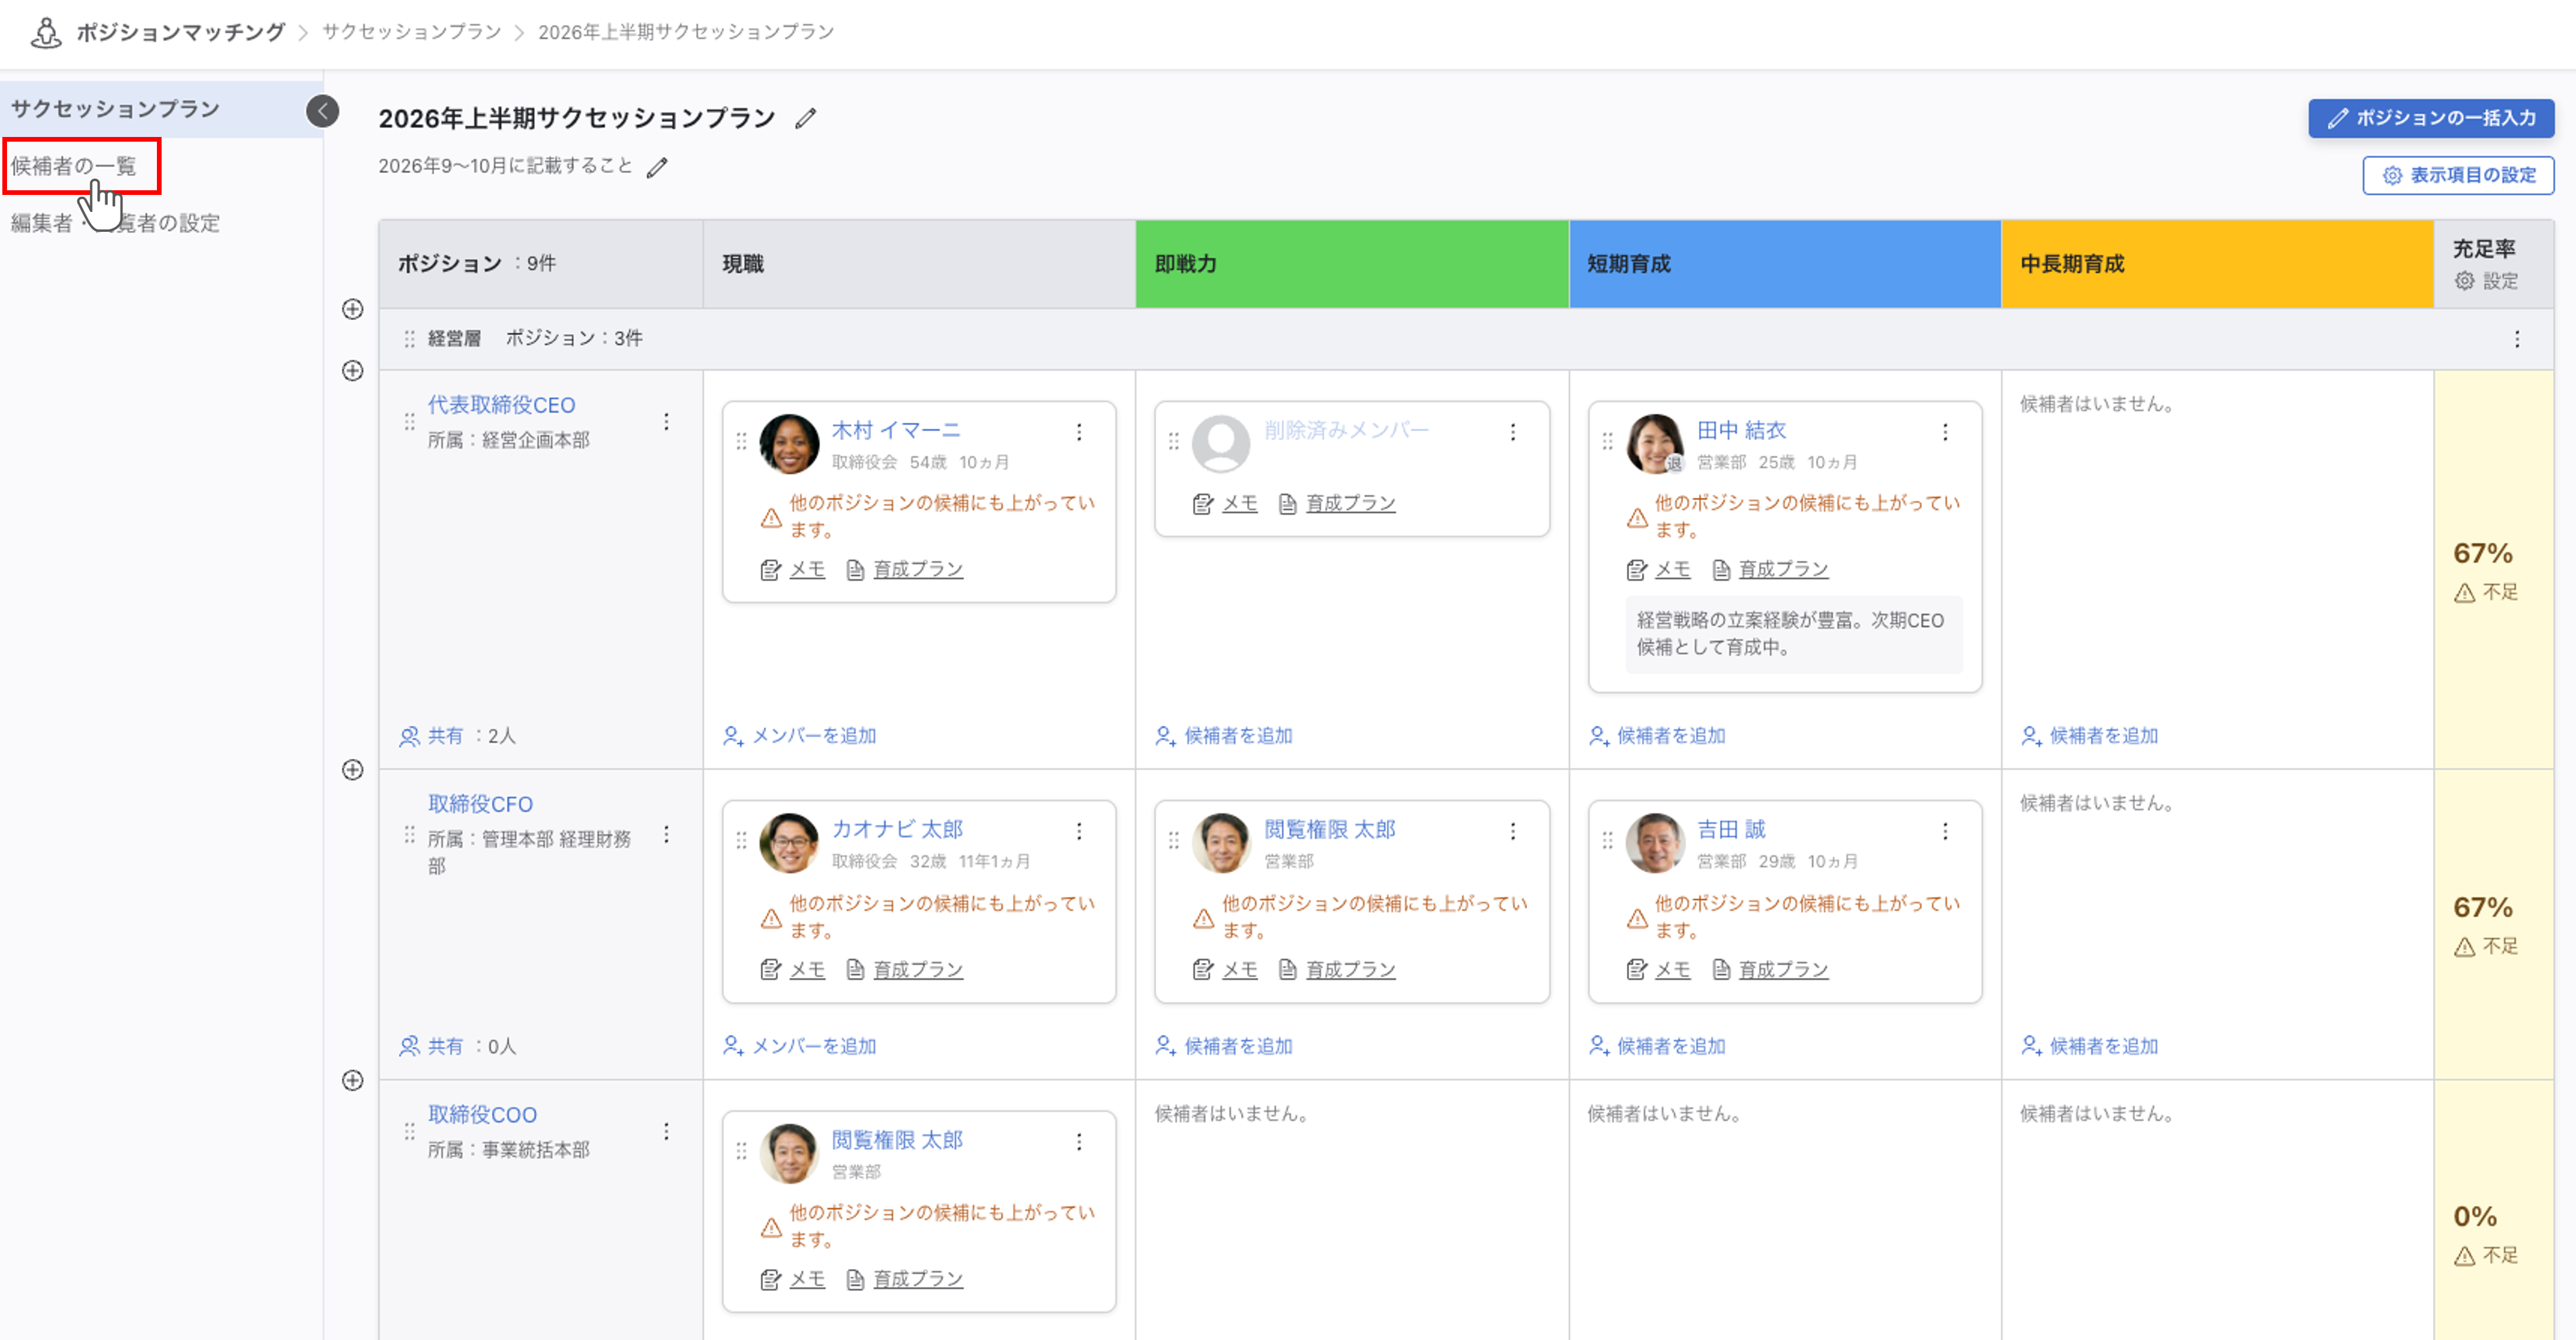Open the 代表取締役CEO position kebab menu
This screenshot has width=2576, height=1340.
[666, 422]
